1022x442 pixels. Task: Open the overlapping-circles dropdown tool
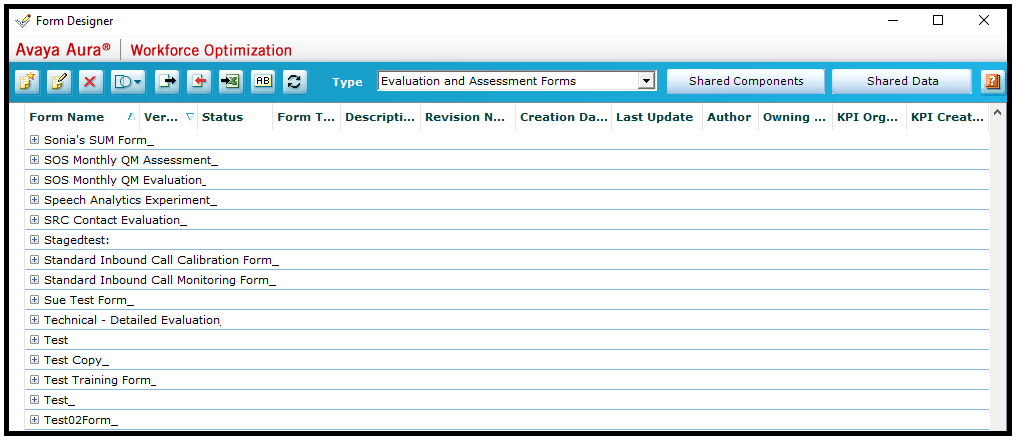point(128,81)
